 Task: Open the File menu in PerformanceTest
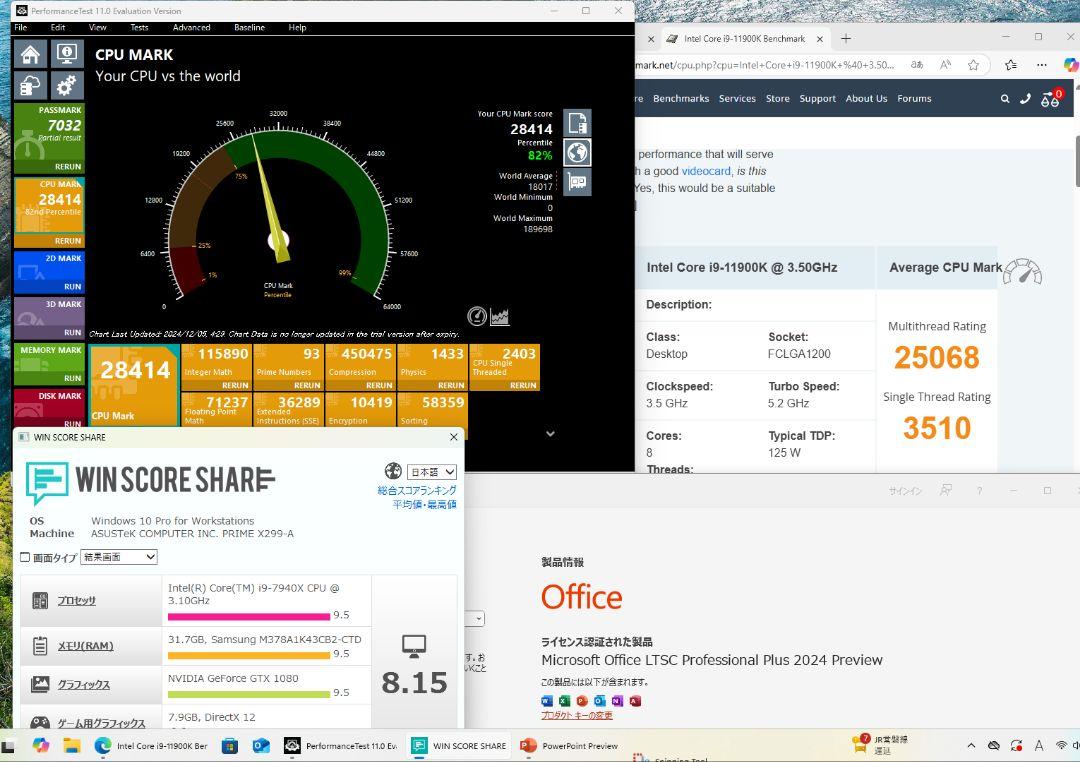click(21, 28)
